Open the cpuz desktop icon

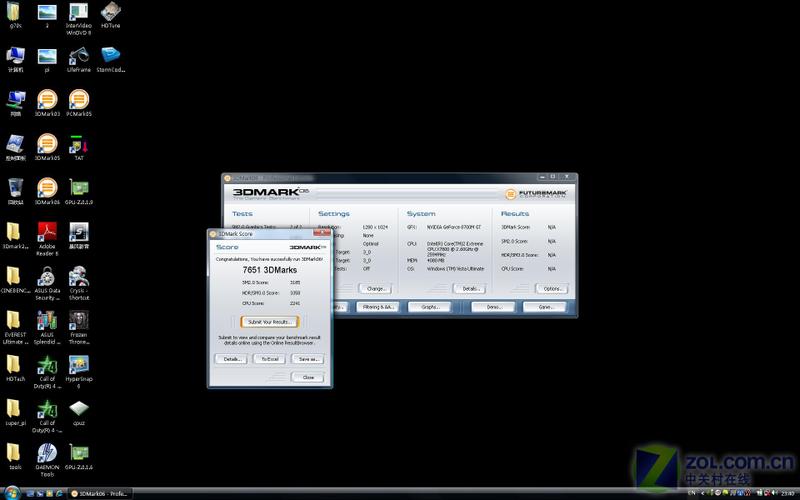(x=79, y=413)
